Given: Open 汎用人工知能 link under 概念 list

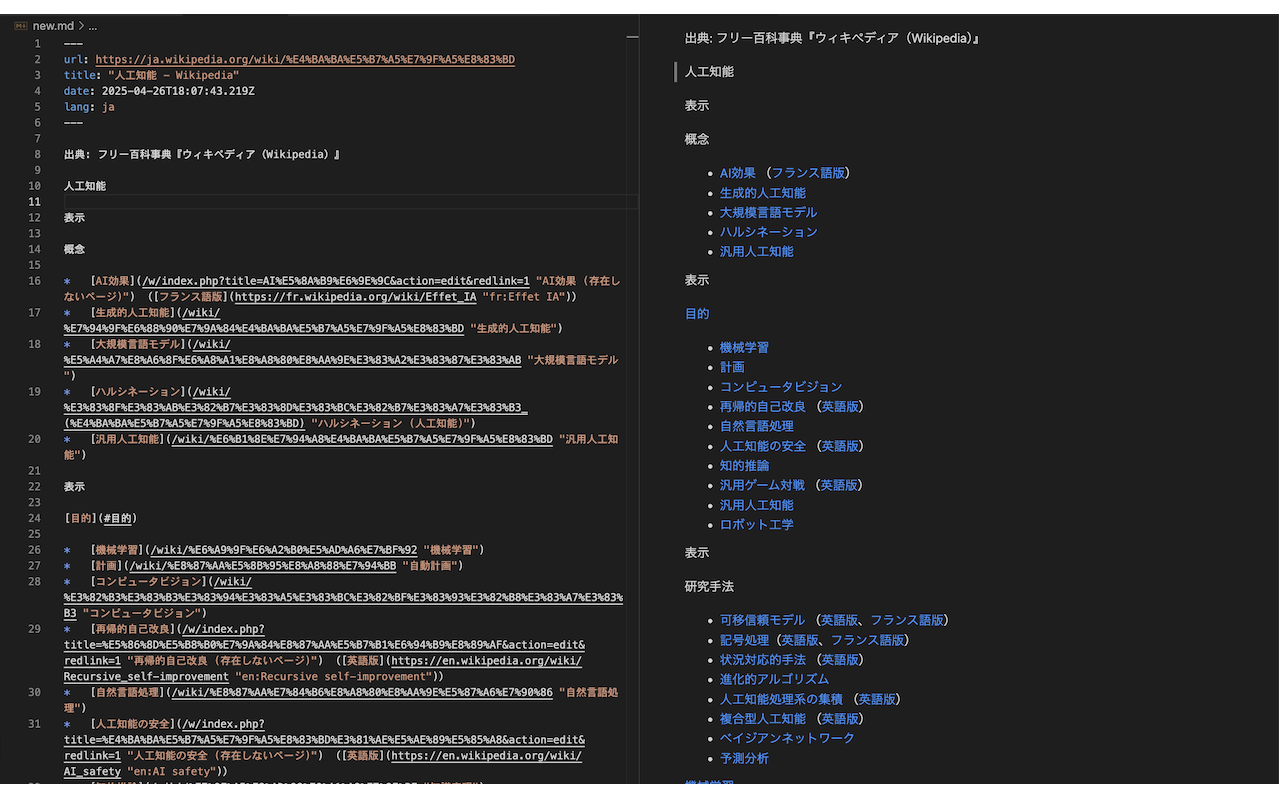Looking at the screenshot, I should [x=756, y=251].
